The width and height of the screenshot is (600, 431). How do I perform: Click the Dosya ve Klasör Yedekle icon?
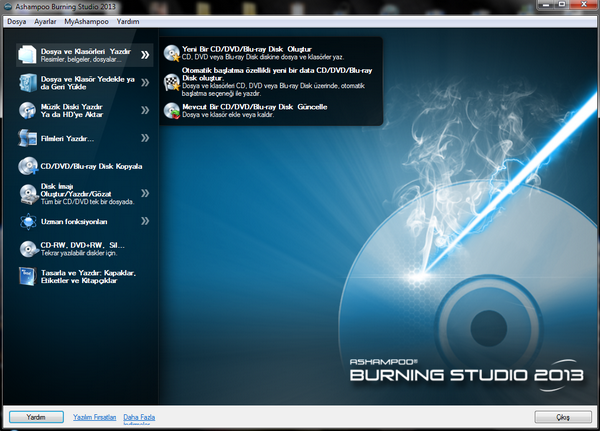(28, 82)
